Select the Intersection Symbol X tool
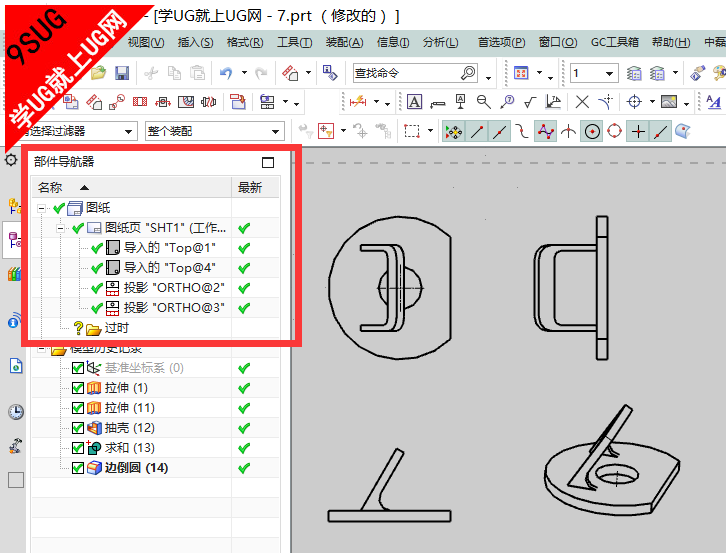The image size is (726, 553). coord(582,101)
